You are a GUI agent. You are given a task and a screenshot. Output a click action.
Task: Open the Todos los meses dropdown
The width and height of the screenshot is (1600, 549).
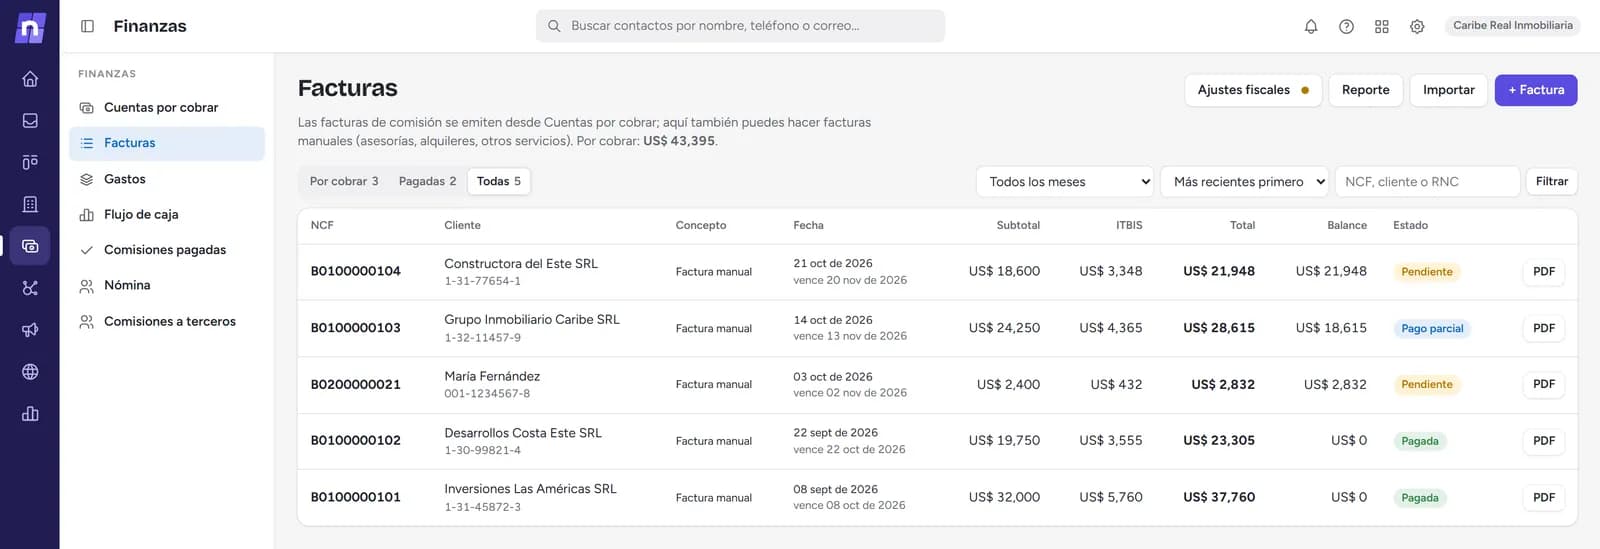tap(1065, 182)
